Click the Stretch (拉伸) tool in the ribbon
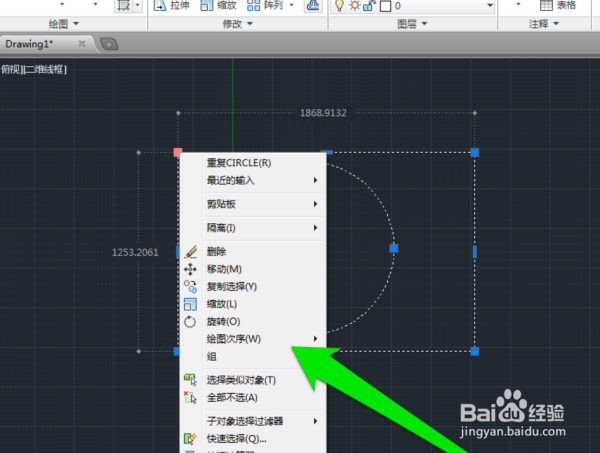 coord(171,5)
